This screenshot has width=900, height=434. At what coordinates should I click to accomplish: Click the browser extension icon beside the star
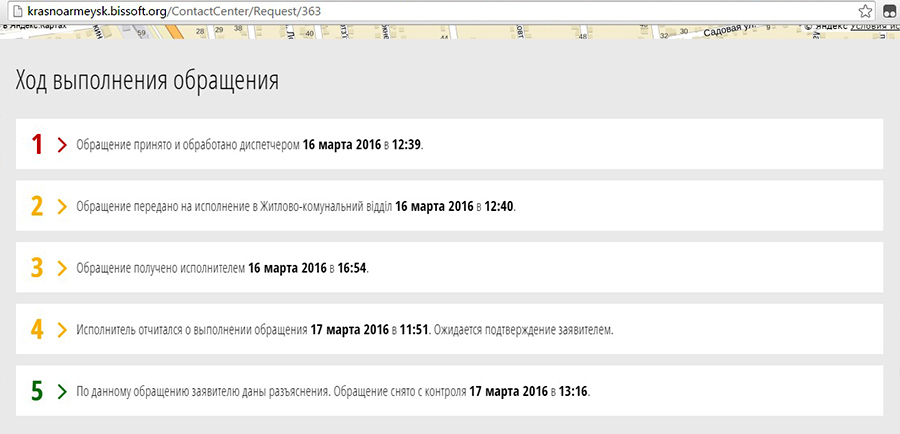pyautogui.click(x=888, y=10)
